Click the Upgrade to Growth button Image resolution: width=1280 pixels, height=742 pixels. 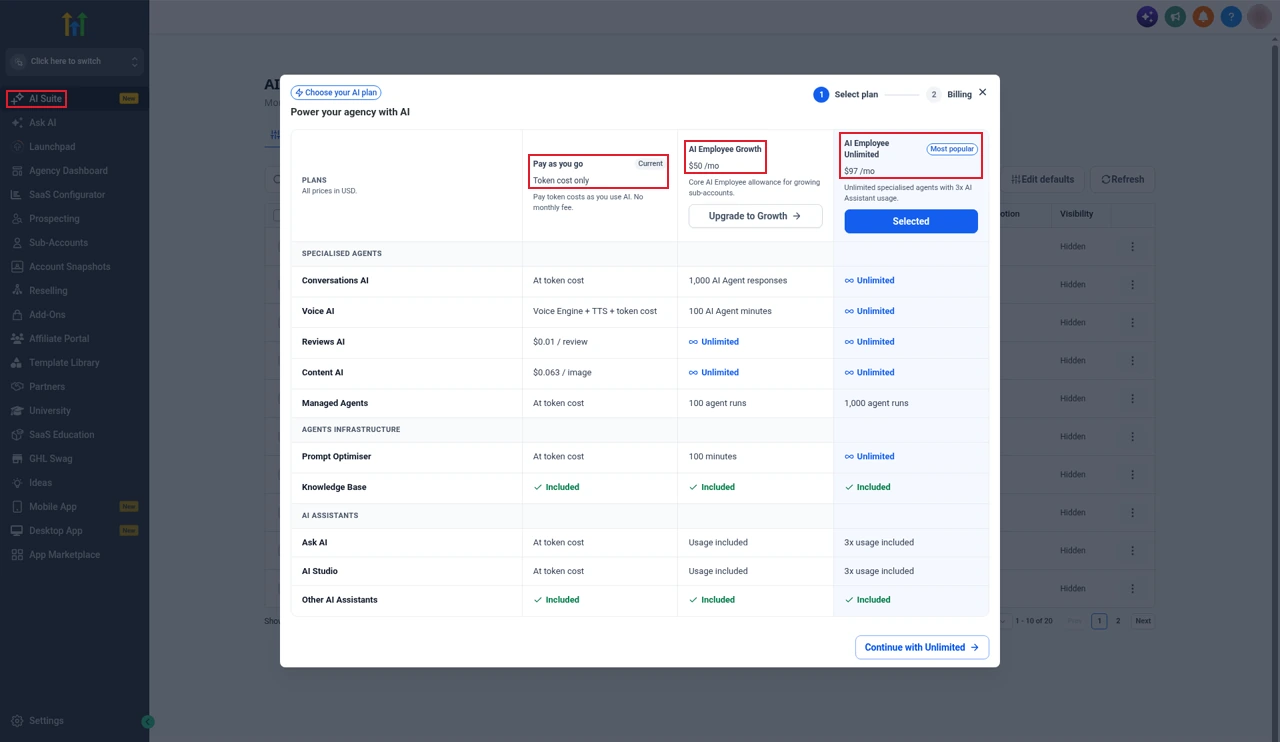click(755, 216)
